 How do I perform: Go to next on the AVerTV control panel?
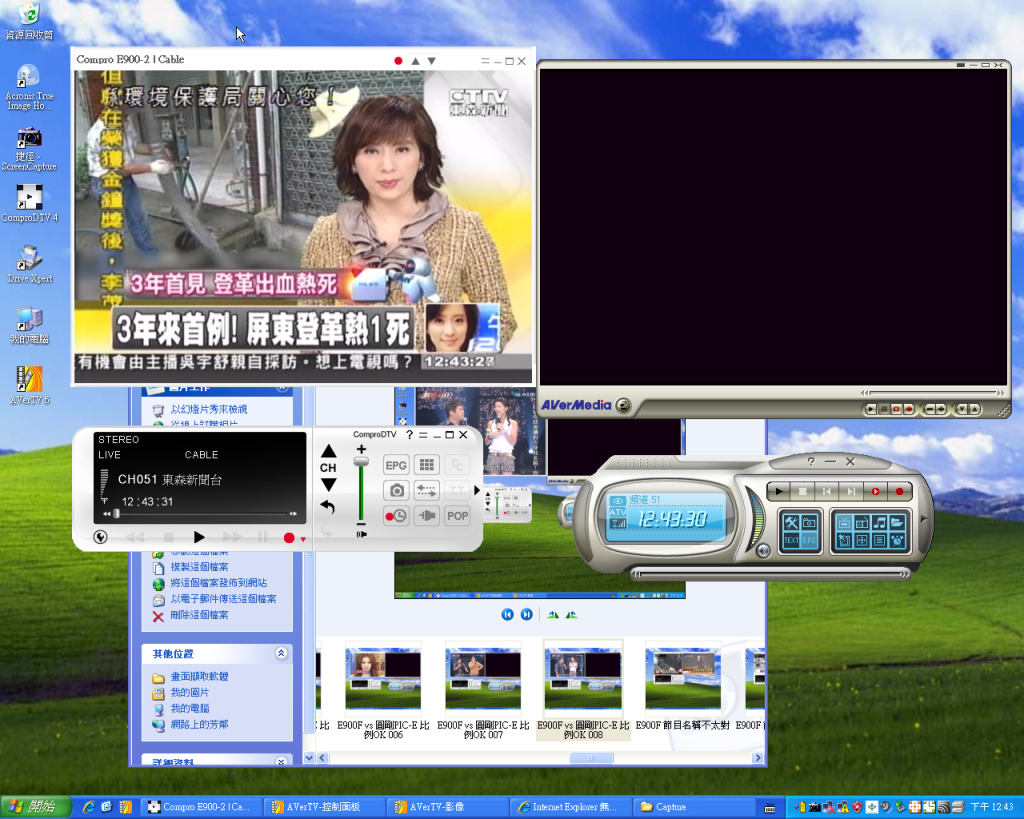coord(852,492)
